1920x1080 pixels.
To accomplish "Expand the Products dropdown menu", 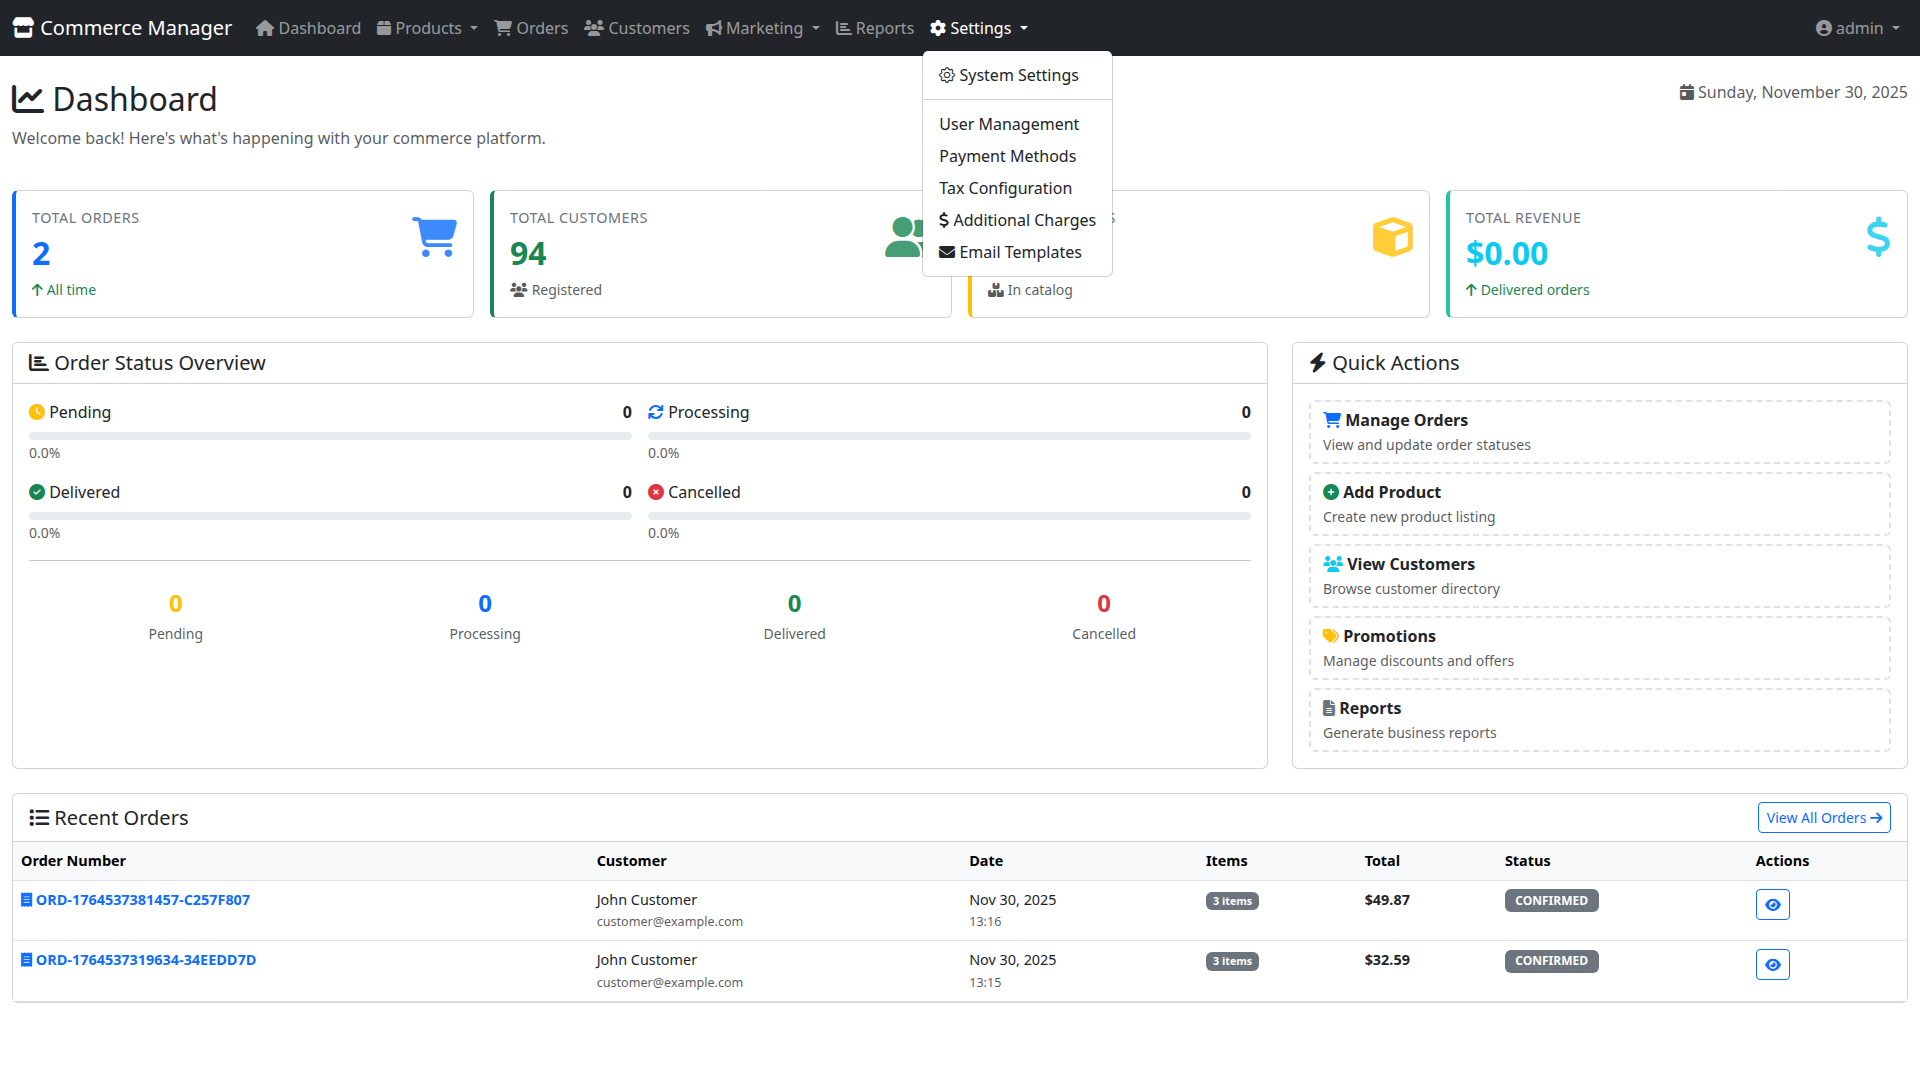I will (x=427, y=28).
